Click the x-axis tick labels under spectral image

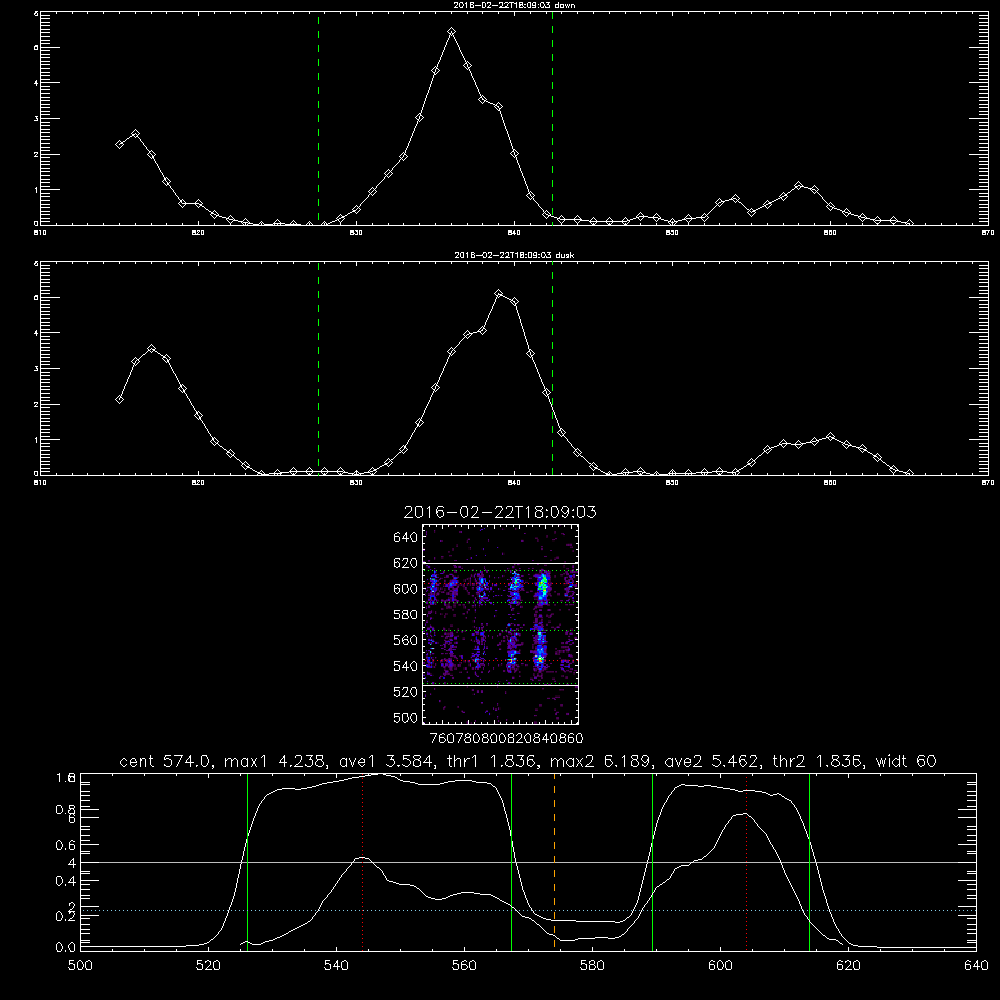506,739
